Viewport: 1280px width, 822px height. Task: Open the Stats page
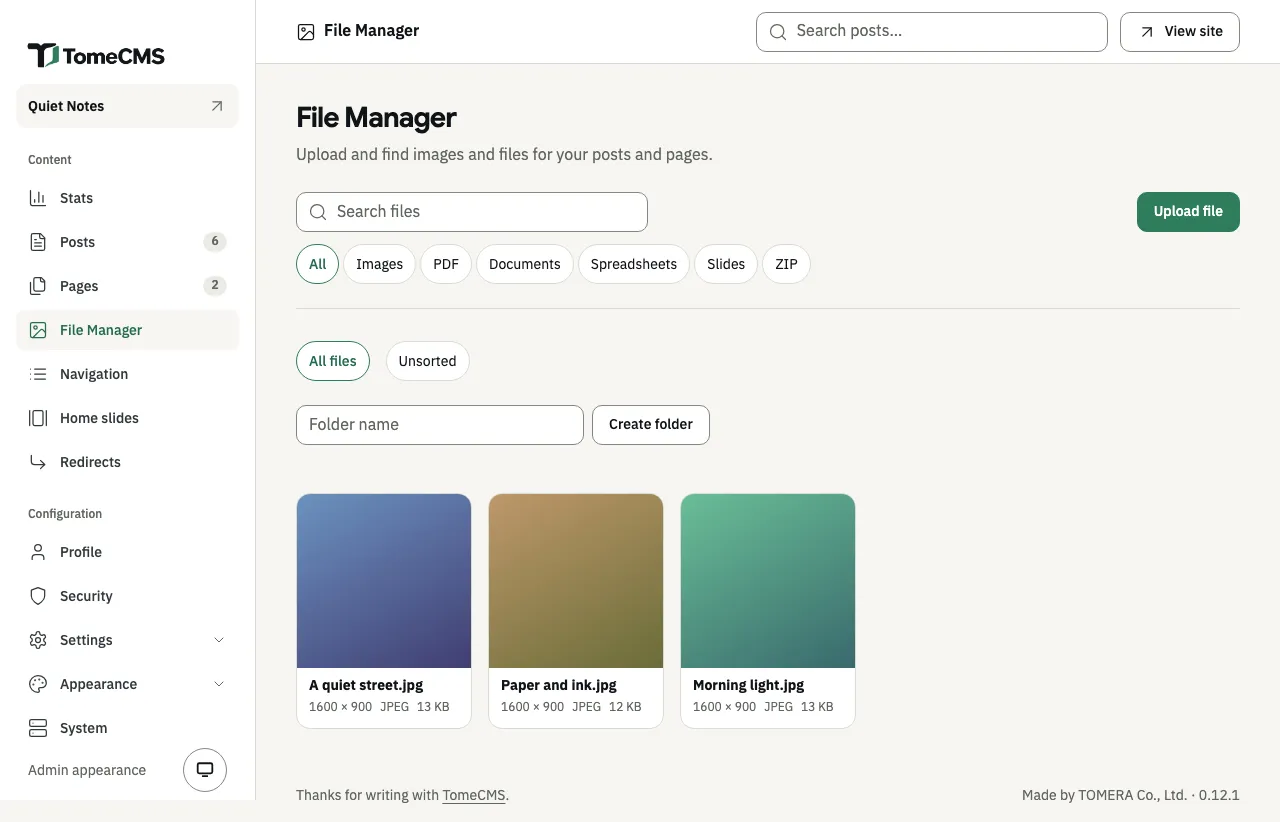[128, 198]
